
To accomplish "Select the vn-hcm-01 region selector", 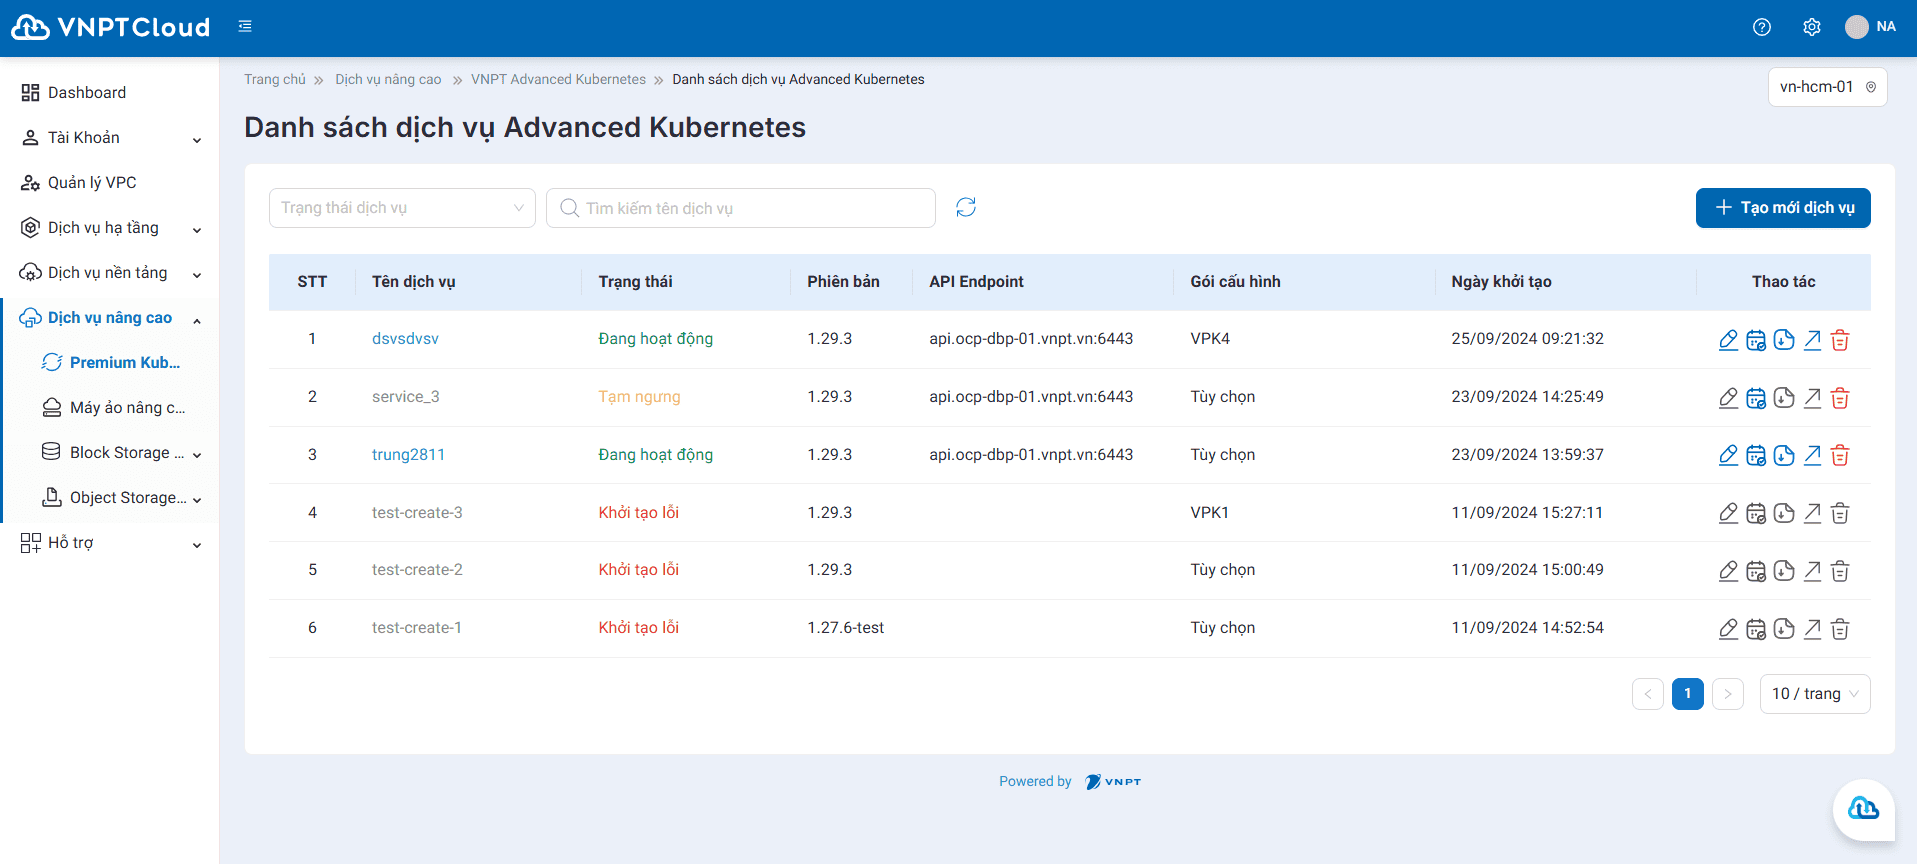I will (x=1827, y=87).
